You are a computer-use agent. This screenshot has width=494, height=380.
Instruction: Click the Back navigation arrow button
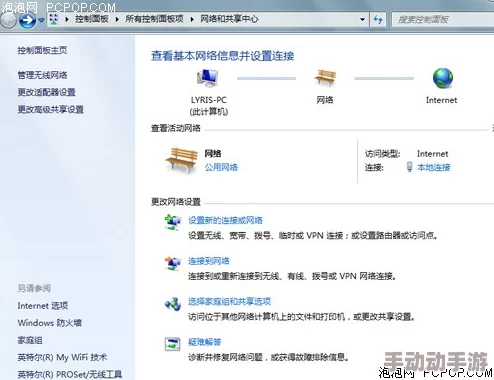pyautogui.click(x=7, y=20)
